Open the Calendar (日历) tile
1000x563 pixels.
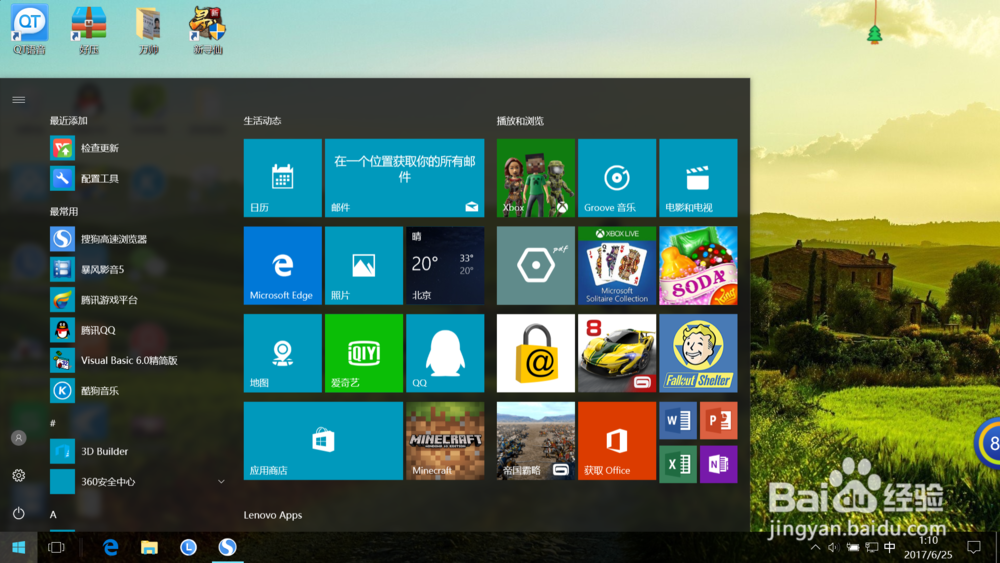pyautogui.click(x=283, y=178)
